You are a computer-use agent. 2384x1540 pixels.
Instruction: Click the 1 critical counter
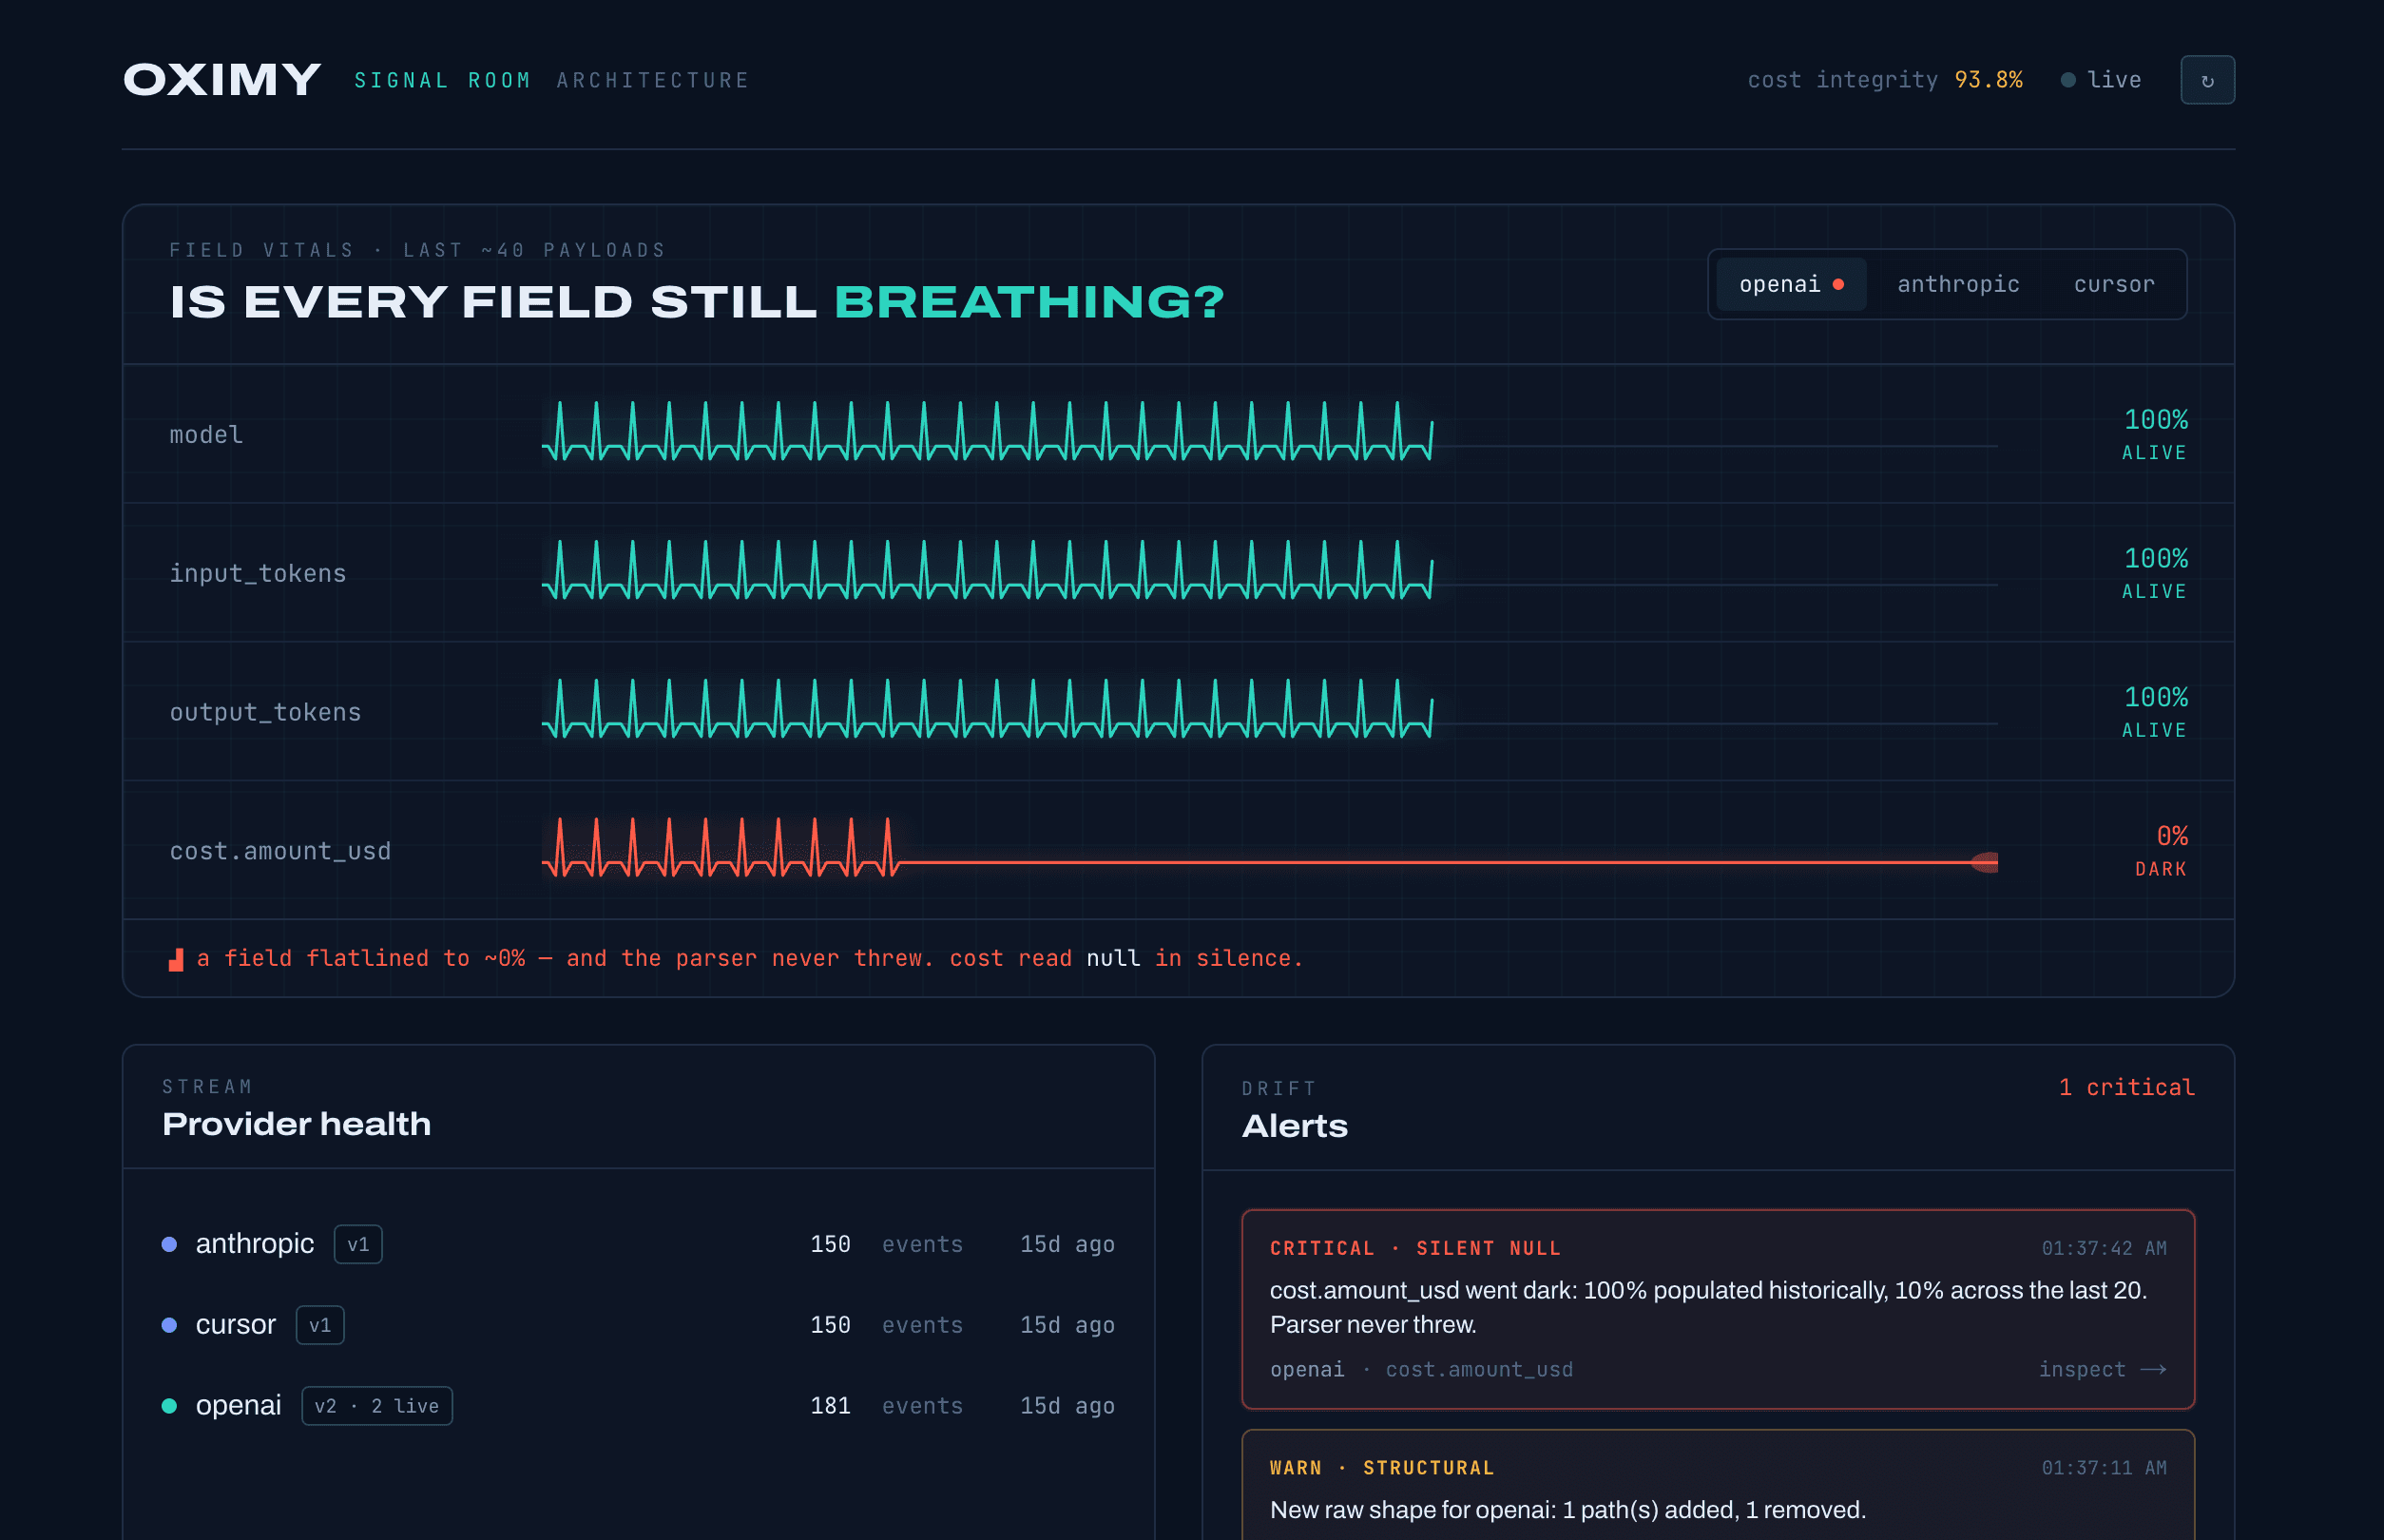[x=2126, y=1087]
